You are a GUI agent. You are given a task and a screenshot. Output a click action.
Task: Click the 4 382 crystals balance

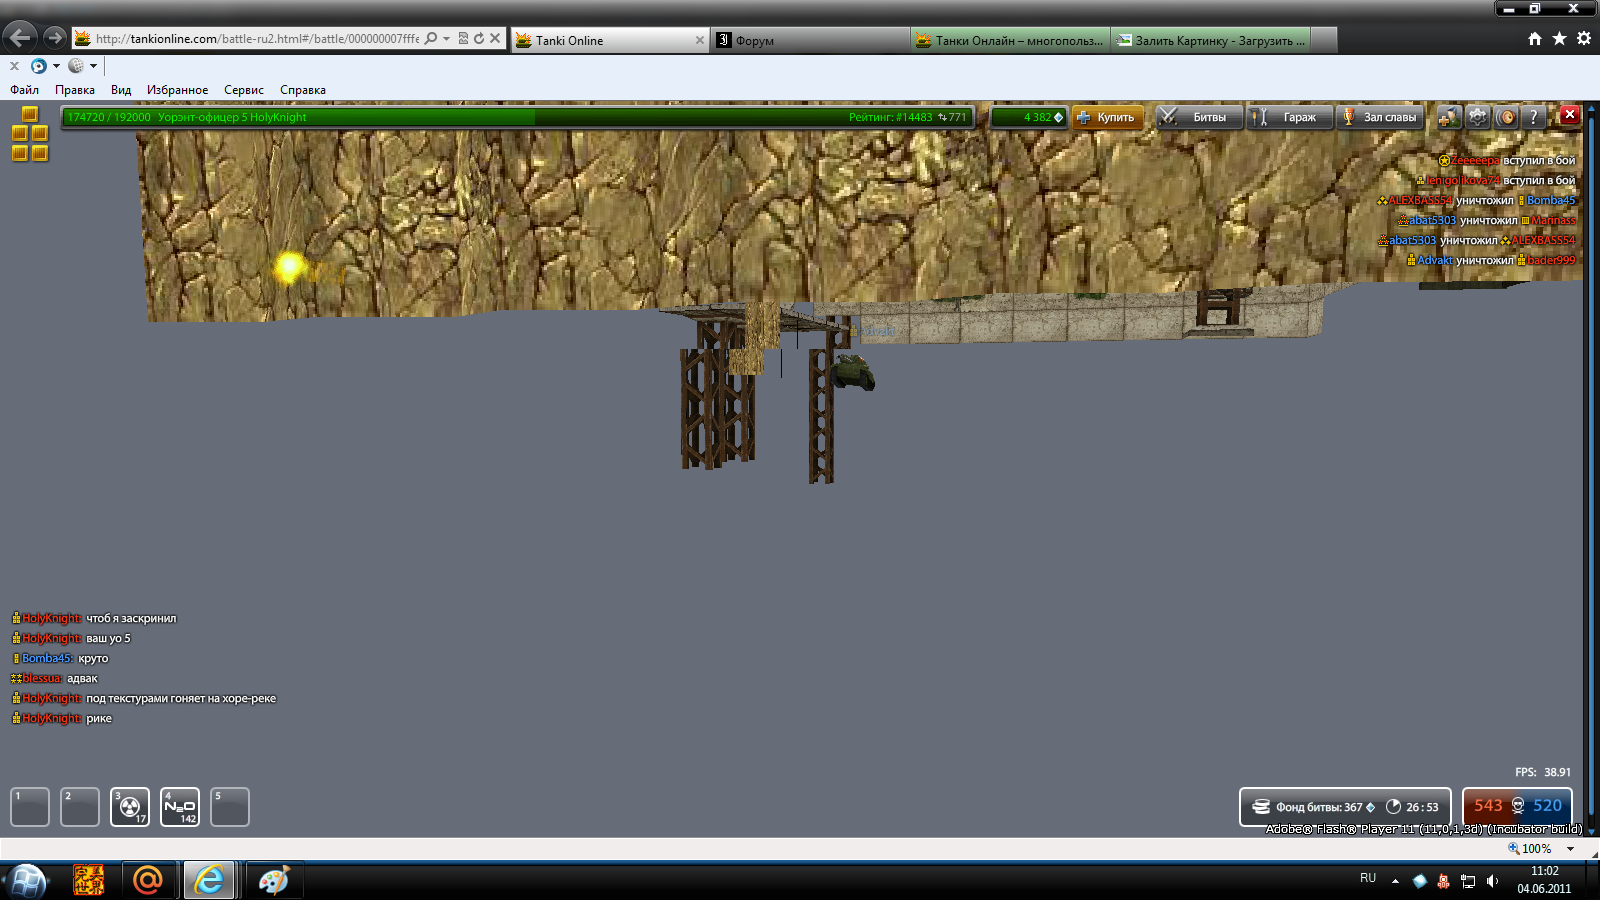(1029, 117)
